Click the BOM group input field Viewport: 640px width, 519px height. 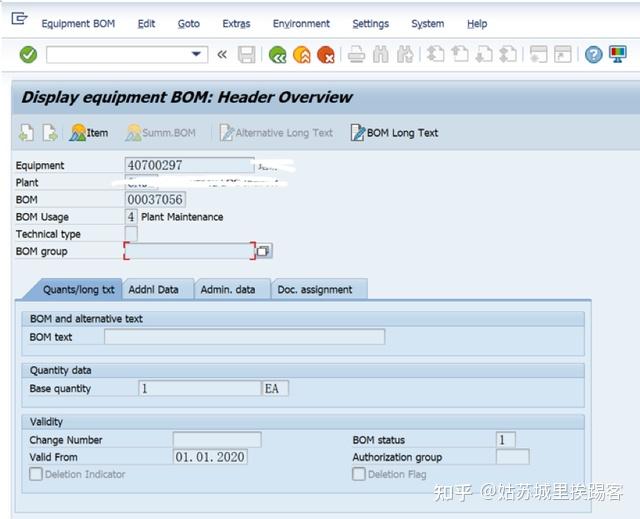(190, 251)
